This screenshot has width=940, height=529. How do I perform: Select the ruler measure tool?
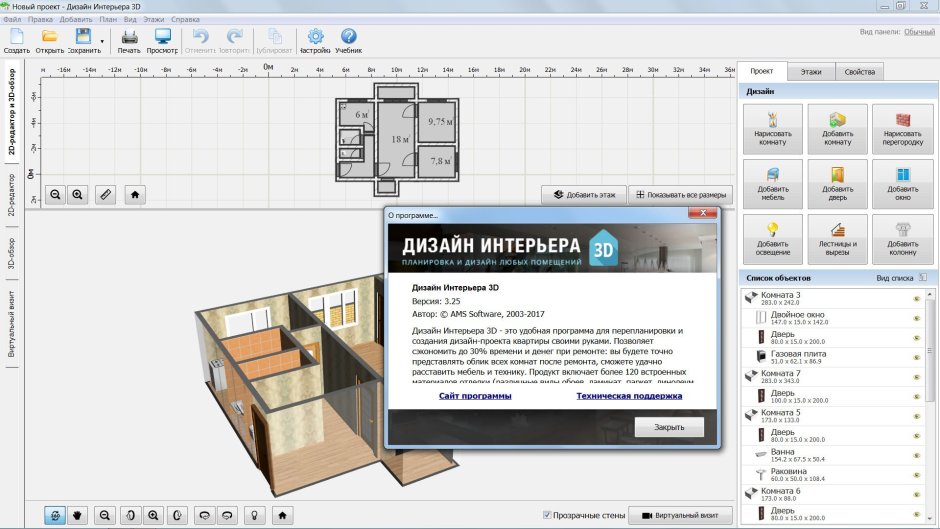(x=106, y=194)
